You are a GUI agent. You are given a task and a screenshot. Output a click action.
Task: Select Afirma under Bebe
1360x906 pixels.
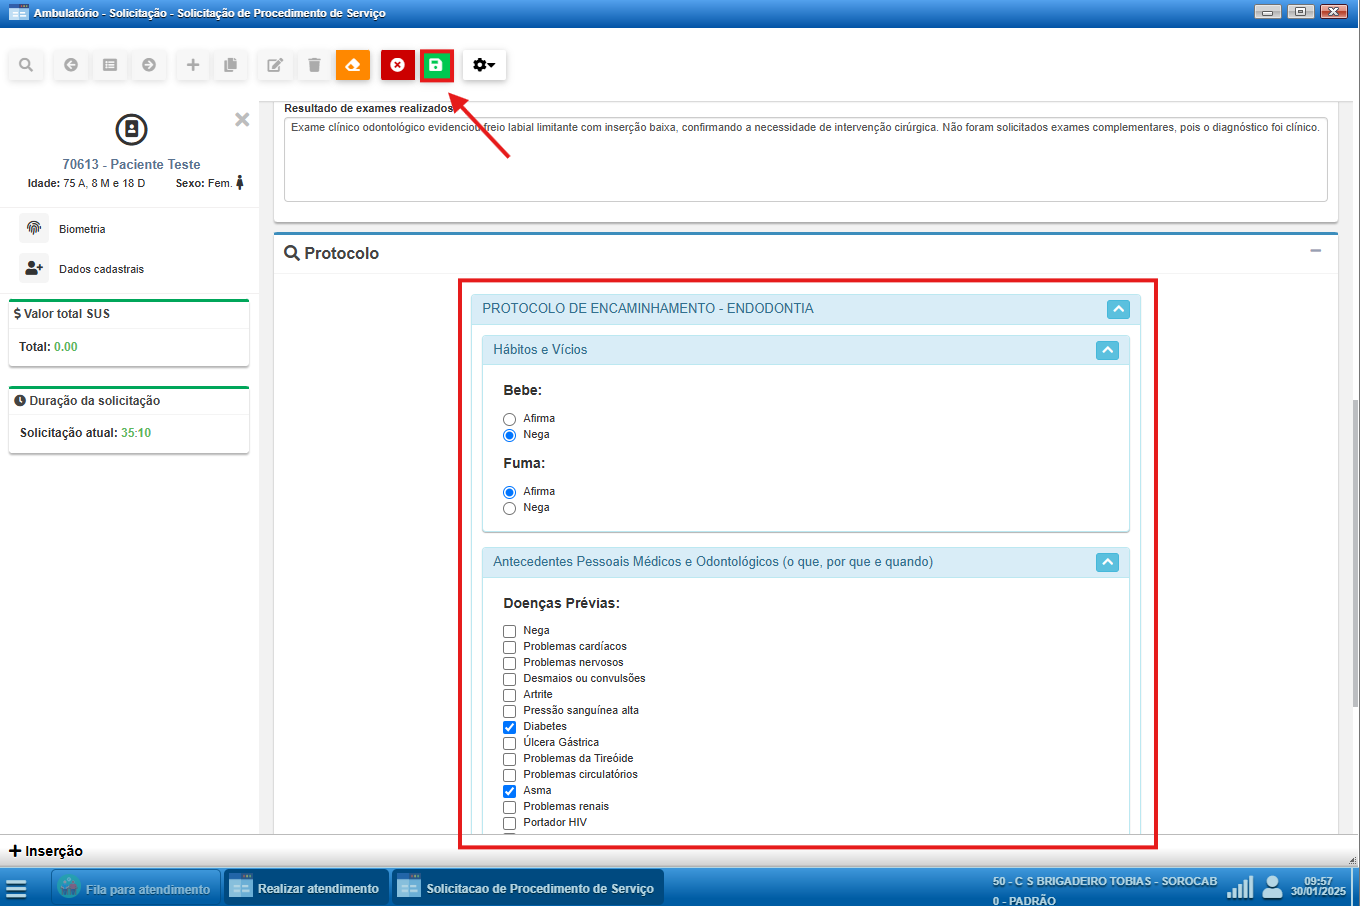point(510,419)
